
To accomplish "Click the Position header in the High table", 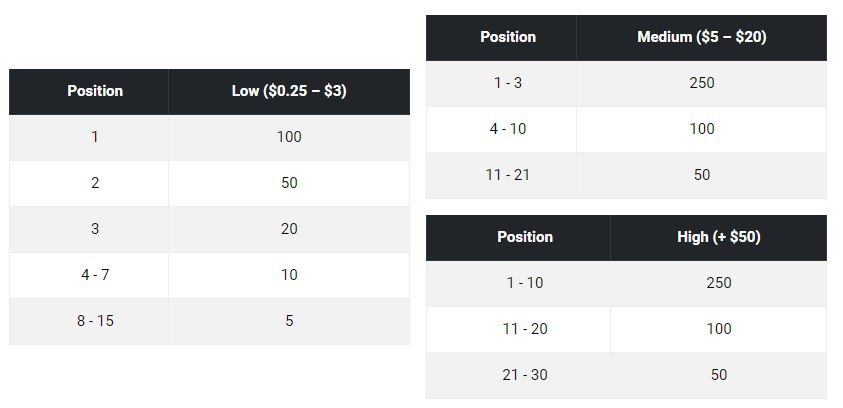I will 524,237.
